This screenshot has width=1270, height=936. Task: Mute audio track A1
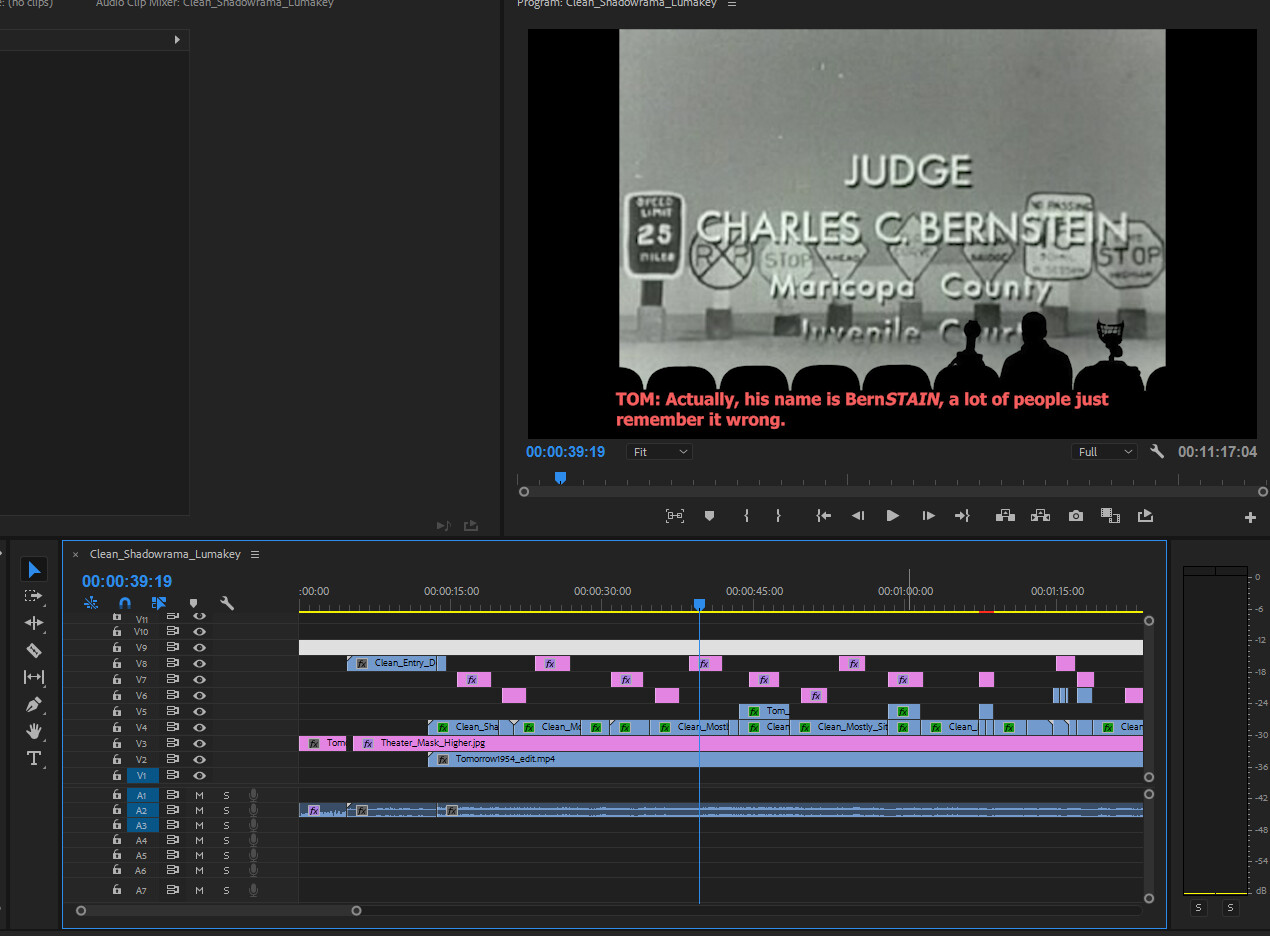pos(199,795)
